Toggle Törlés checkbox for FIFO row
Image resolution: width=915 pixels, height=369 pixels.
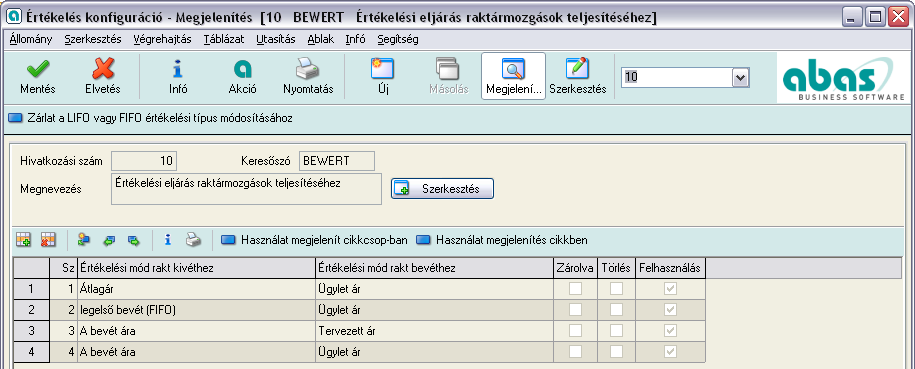coord(616,309)
